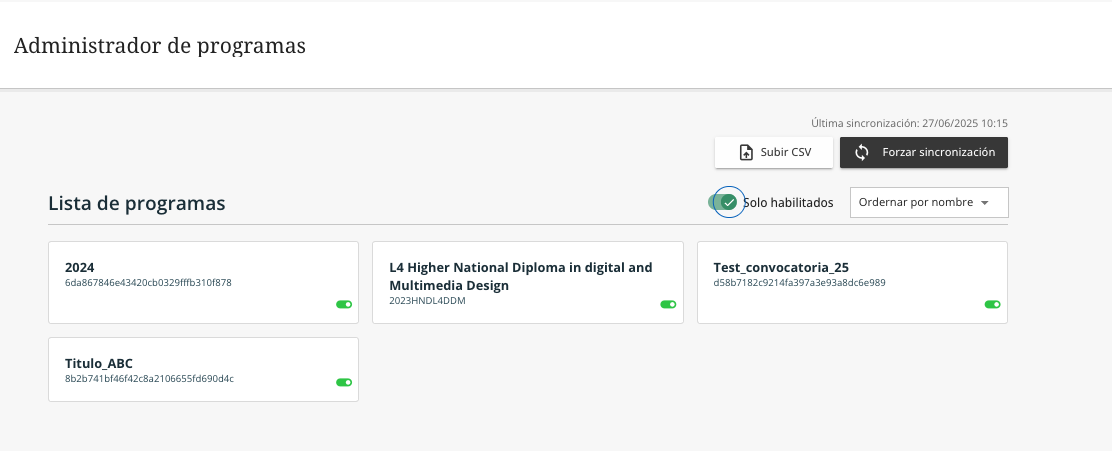Select the Test_convocatoria_25 program title
The image size is (1112, 451).
point(781,267)
